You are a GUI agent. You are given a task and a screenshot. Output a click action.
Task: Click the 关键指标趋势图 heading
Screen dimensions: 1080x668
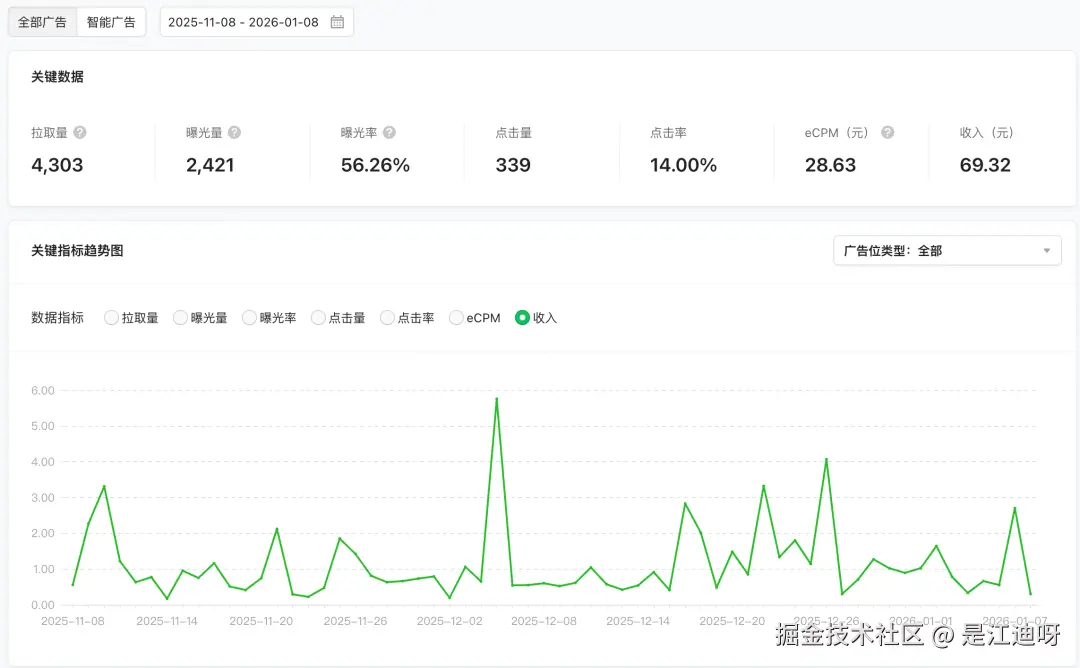coord(77,251)
